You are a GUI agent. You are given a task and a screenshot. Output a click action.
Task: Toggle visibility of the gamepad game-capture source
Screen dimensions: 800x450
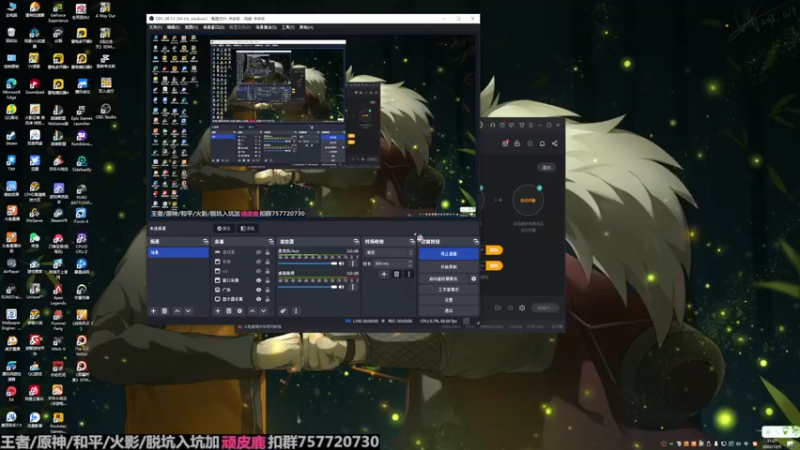(x=258, y=252)
